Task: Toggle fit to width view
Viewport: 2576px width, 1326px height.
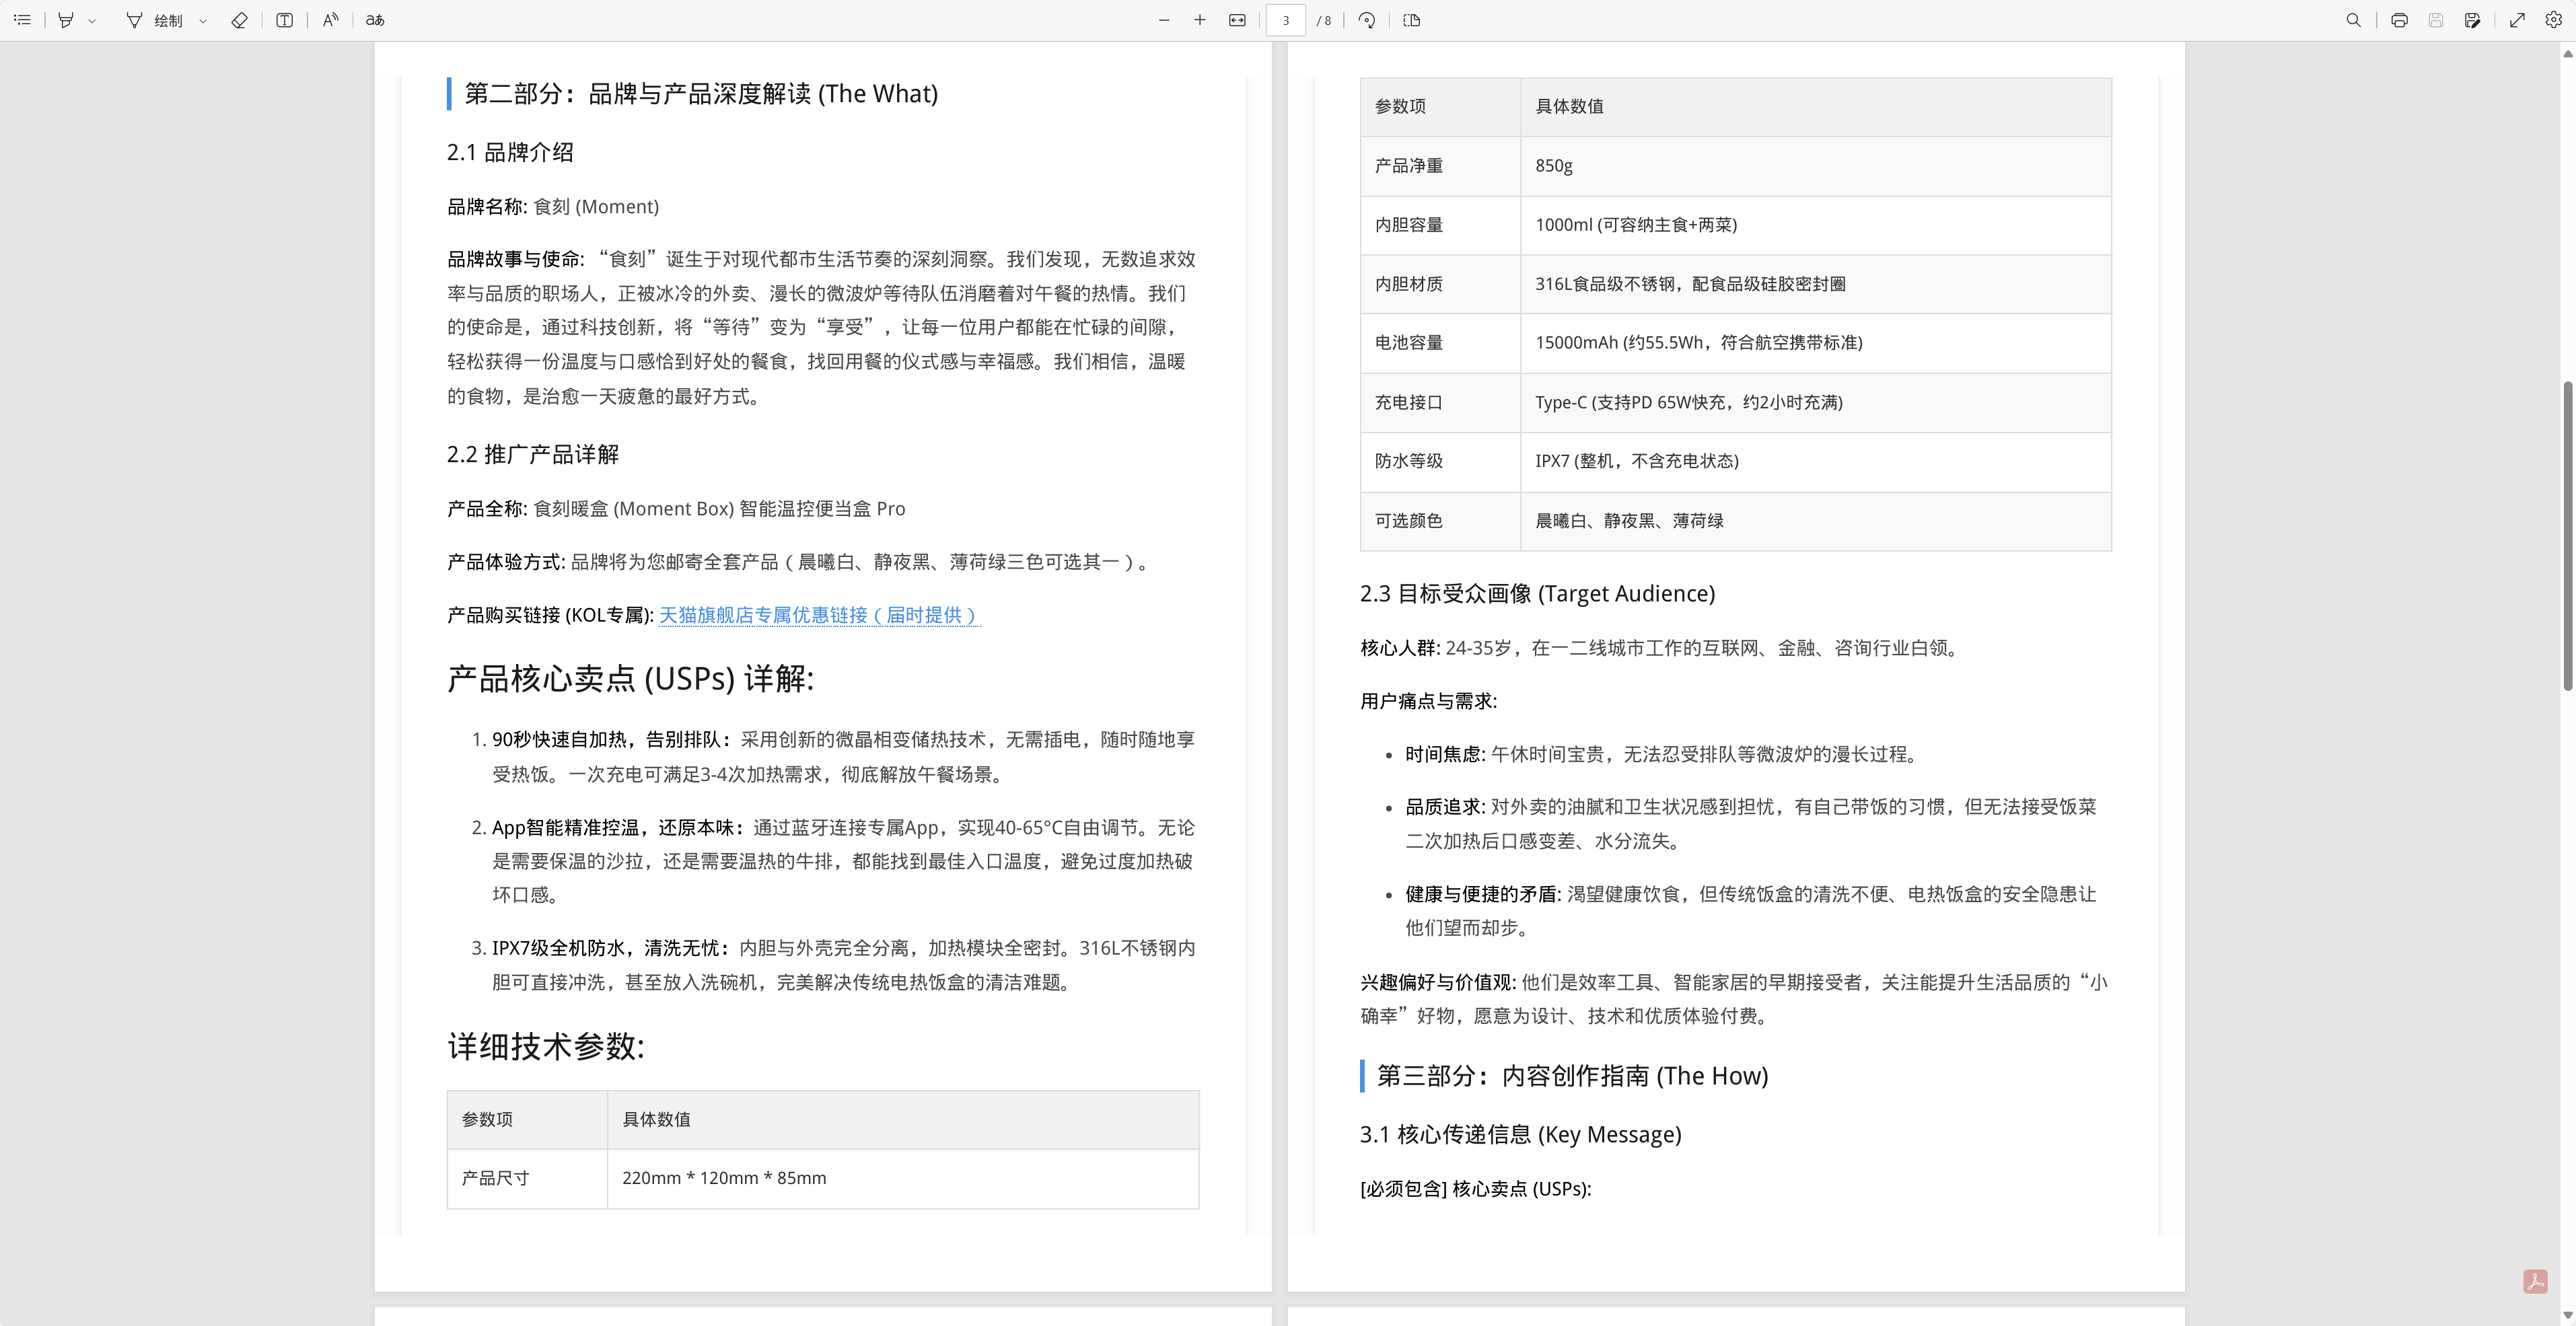Action: (1237, 20)
